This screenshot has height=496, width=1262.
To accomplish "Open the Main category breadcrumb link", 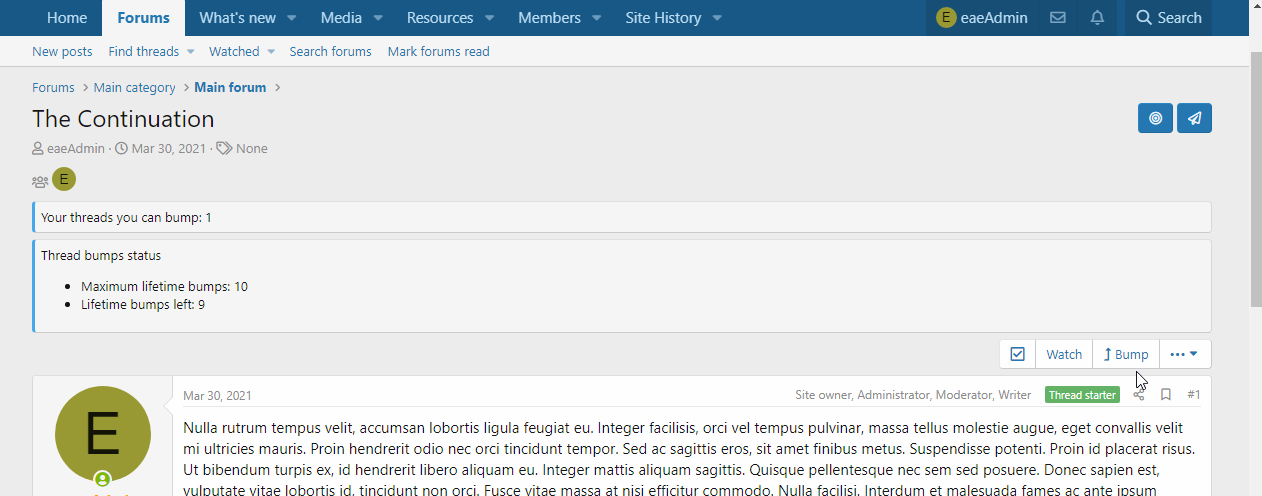I will click(134, 88).
